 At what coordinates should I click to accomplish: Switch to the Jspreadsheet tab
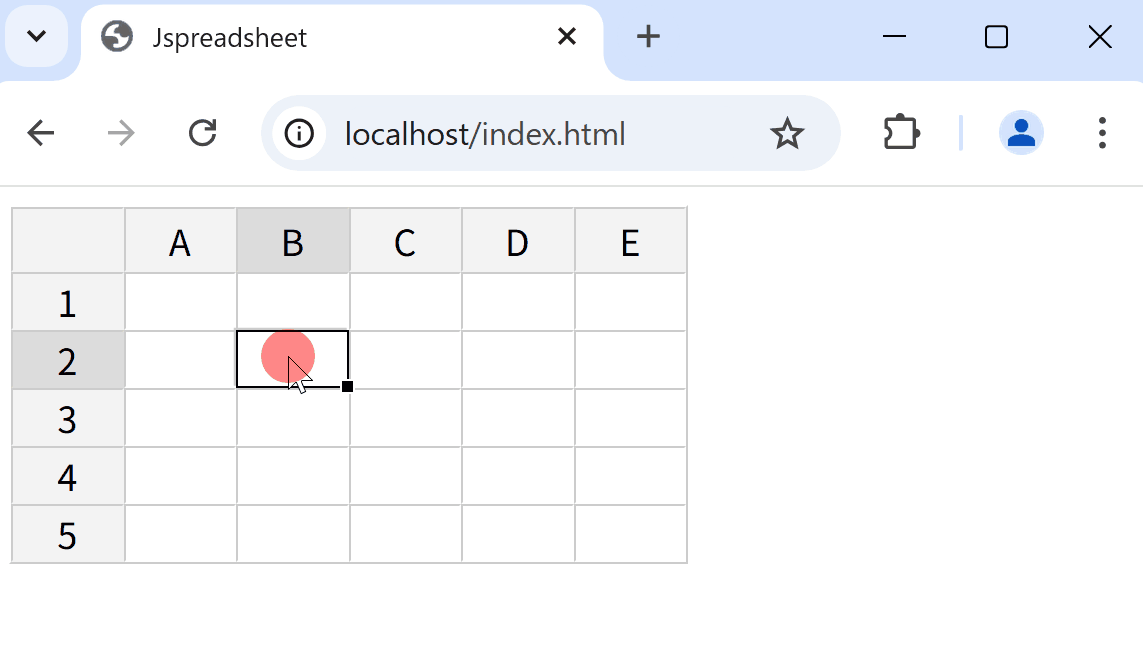[230, 36]
